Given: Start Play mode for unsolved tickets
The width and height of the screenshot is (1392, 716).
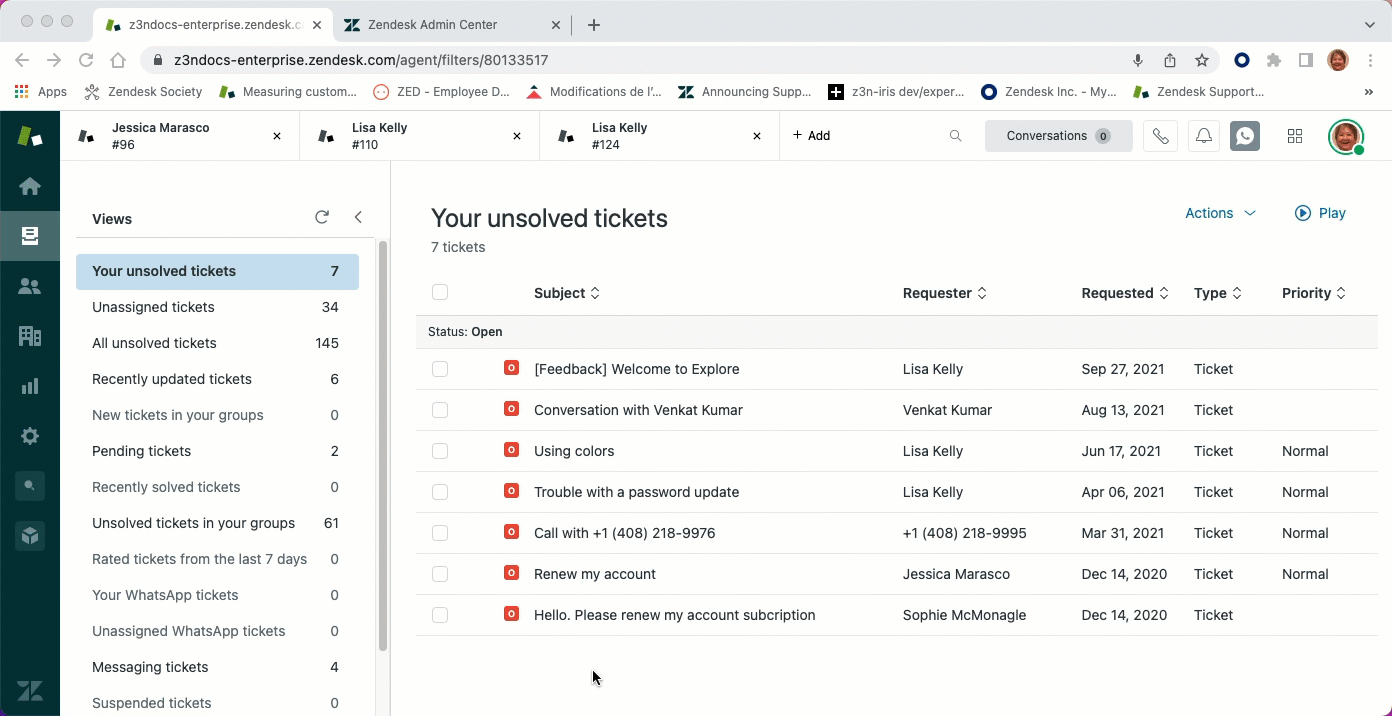Looking at the screenshot, I should pos(1320,213).
